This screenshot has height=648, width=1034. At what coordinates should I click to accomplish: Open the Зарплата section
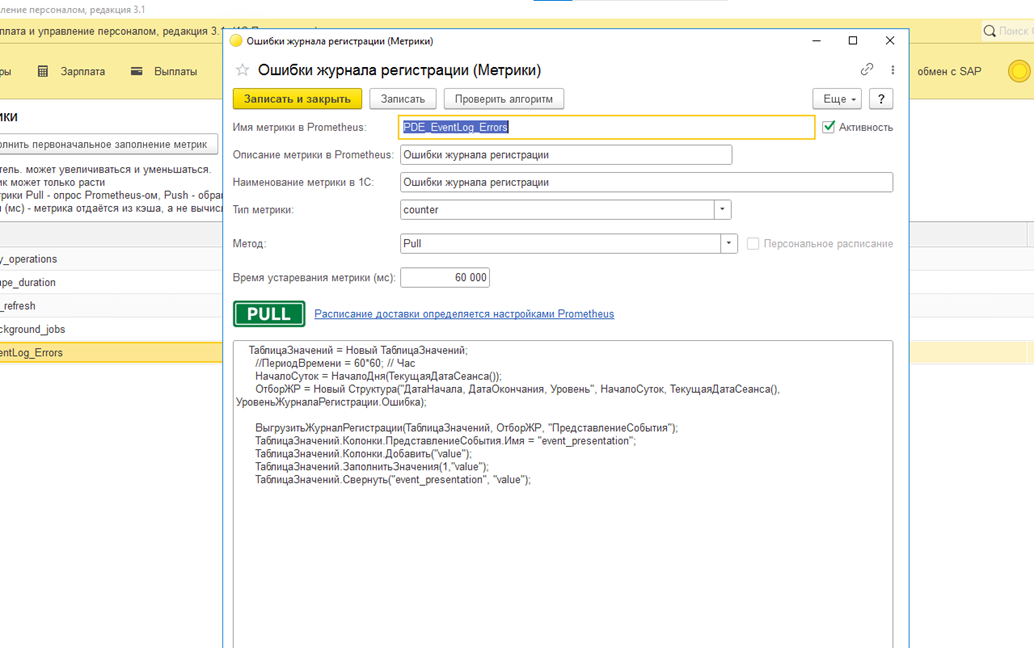point(72,72)
